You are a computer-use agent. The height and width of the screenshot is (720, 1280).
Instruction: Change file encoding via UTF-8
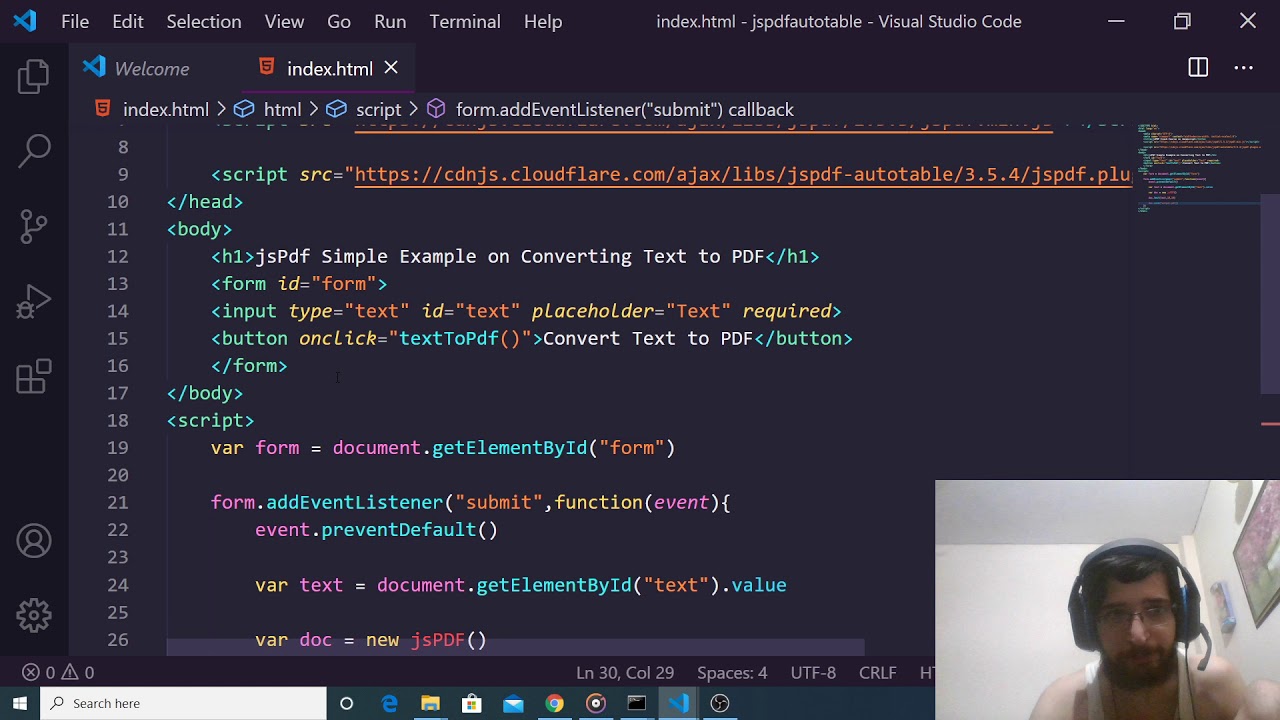[813, 673]
